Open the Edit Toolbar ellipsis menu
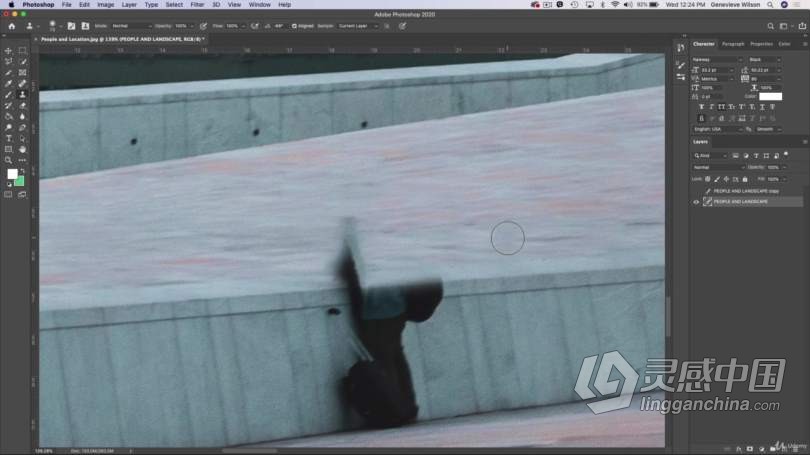 coord(22,160)
